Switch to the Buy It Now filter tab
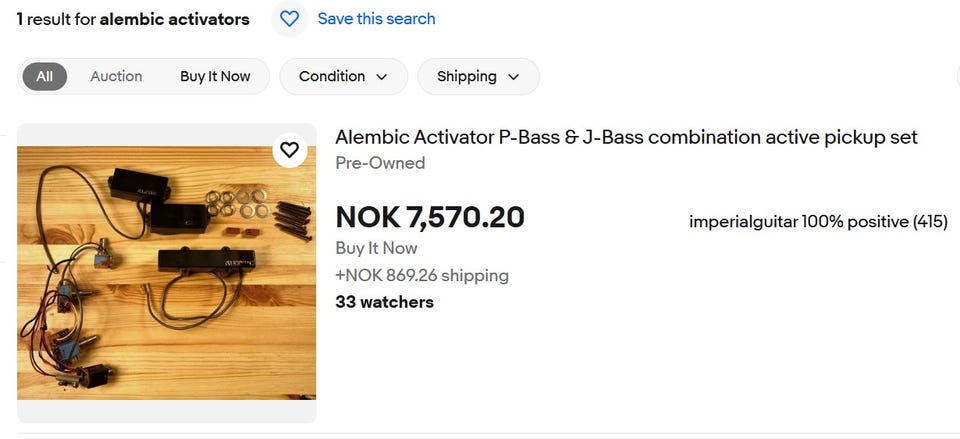Viewport: 960px width, 439px height. point(215,76)
